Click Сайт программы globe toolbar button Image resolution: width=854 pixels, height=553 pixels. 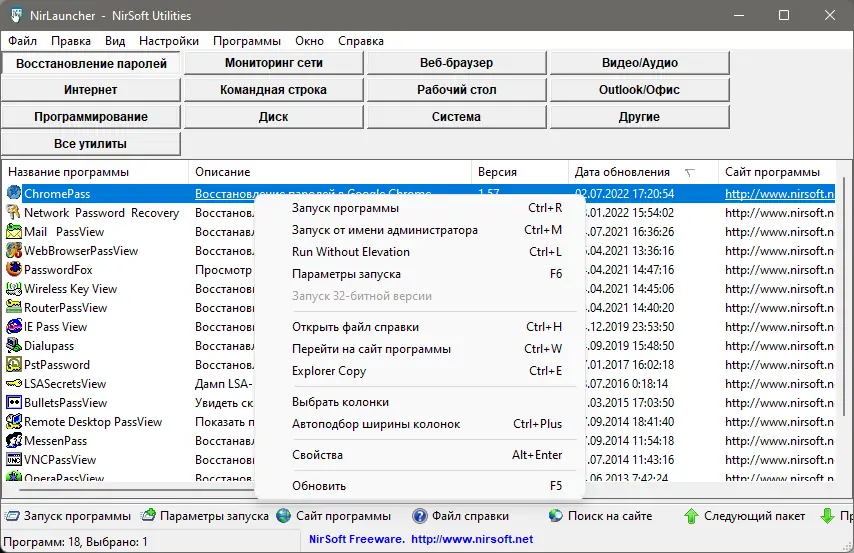[333, 516]
